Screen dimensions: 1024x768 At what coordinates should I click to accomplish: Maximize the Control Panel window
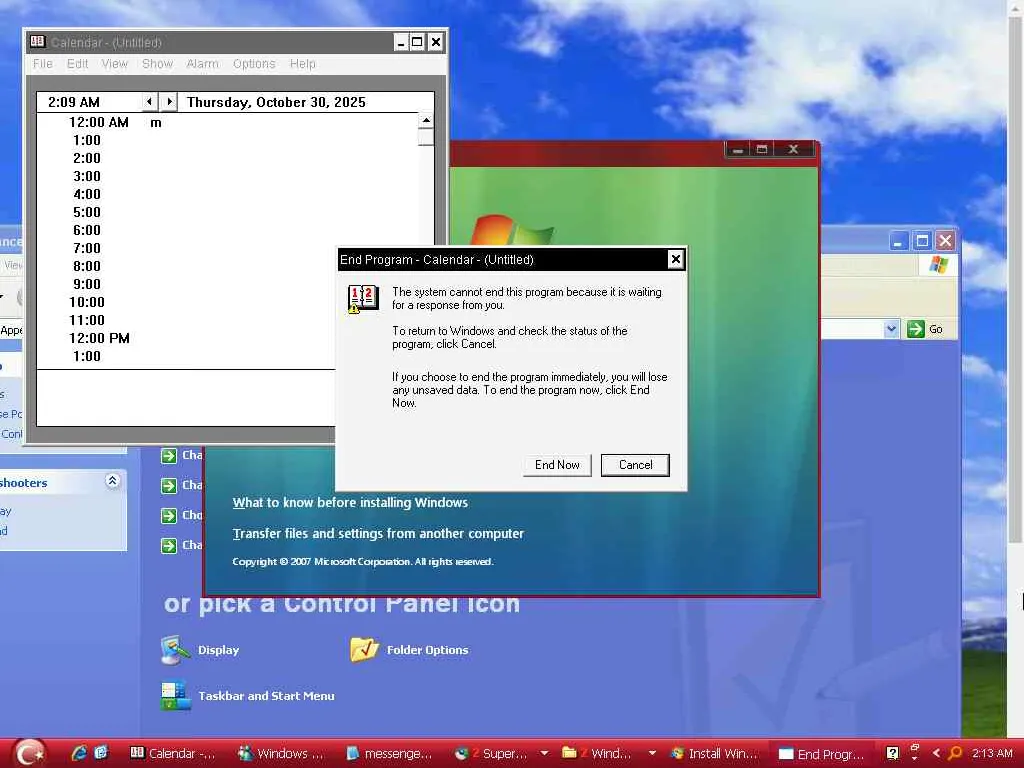pyautogui.click(x=922, y=241)
